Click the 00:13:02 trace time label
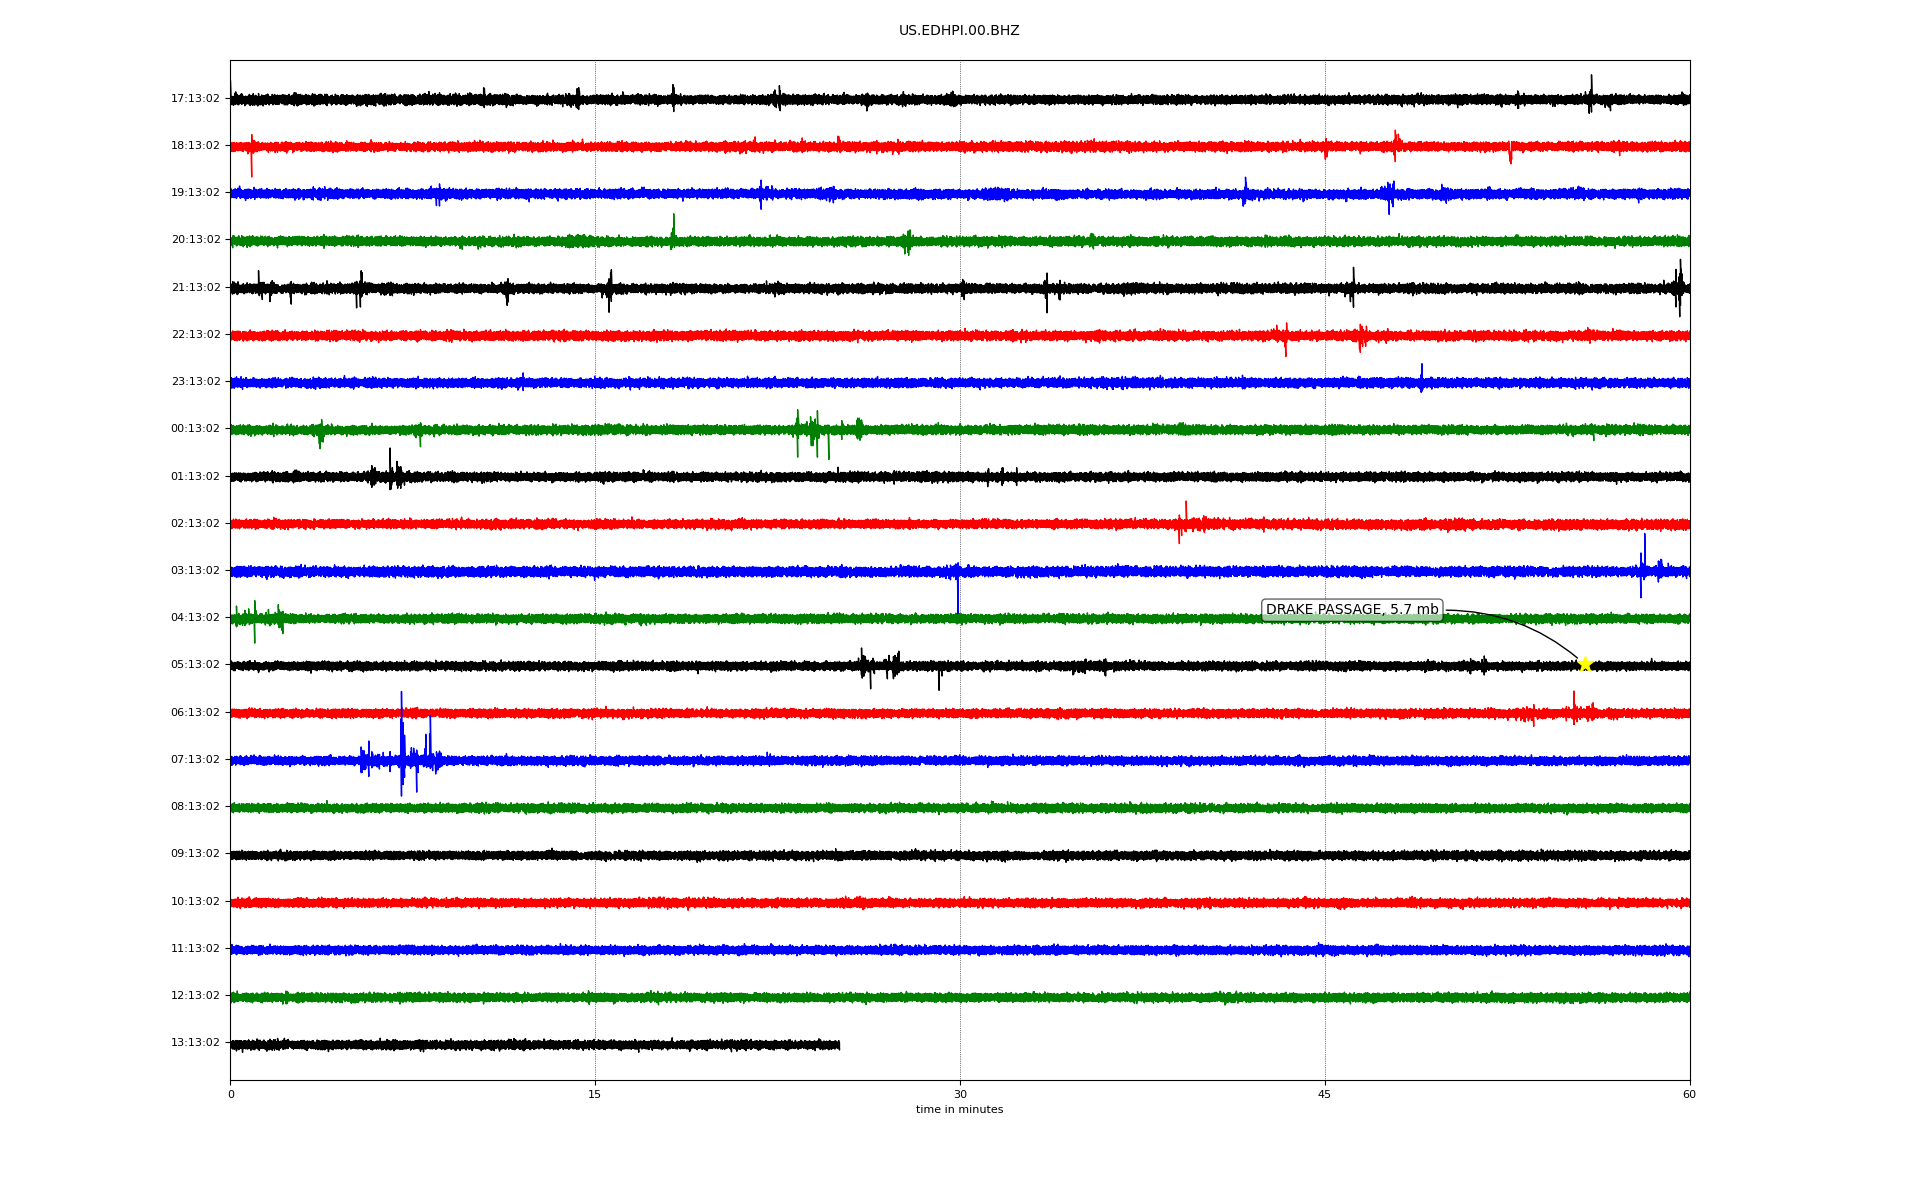1920x1200 pixels. point(195,429)
